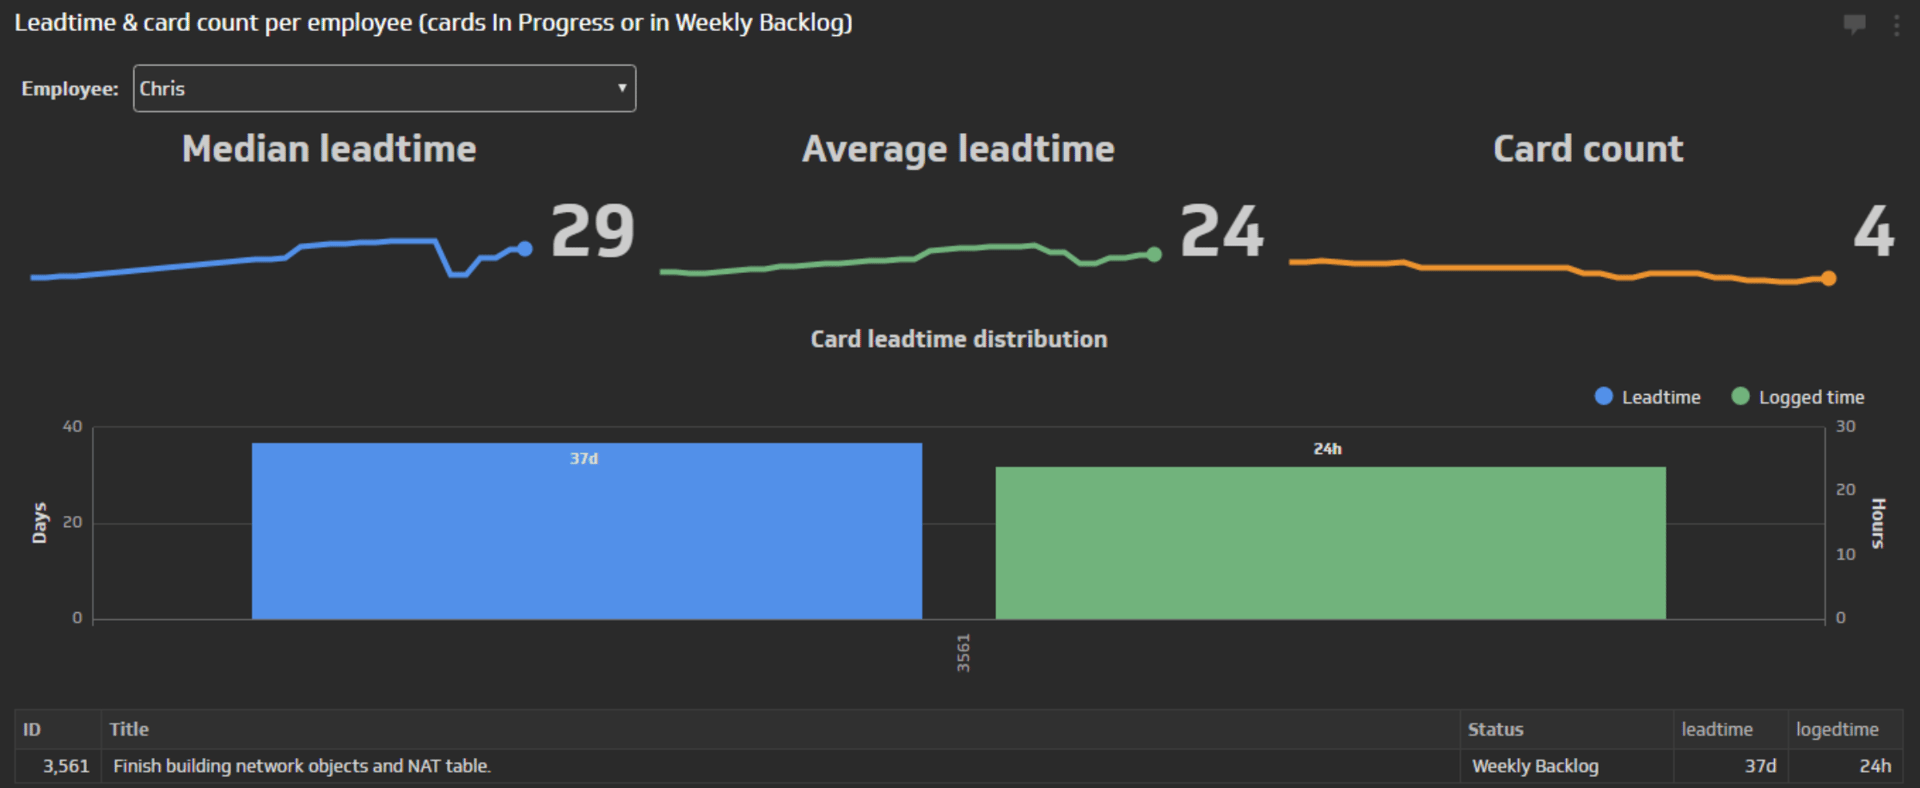Click the Employee dropdown arrow
The width and height of the screenshot is (1920, 788).
(x=621, y=88)
